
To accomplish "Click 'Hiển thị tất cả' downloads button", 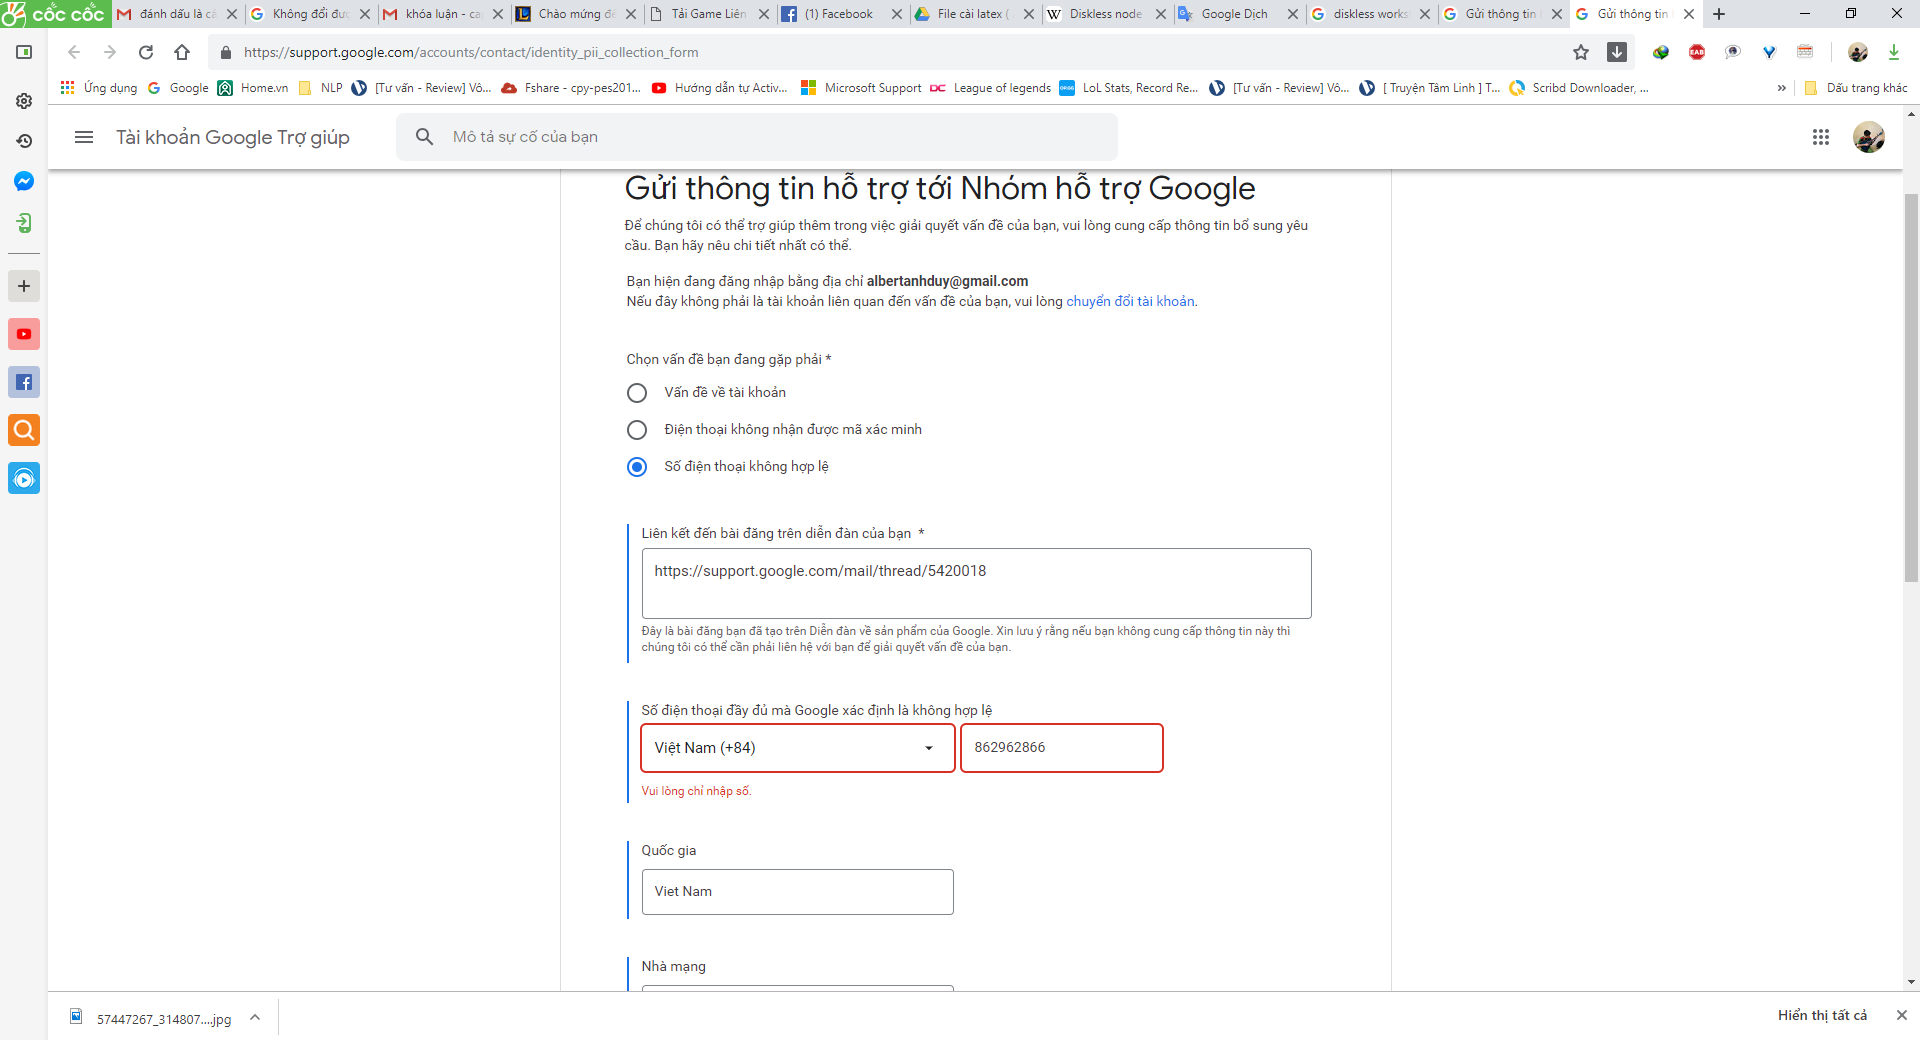I will [1822, 1015].
